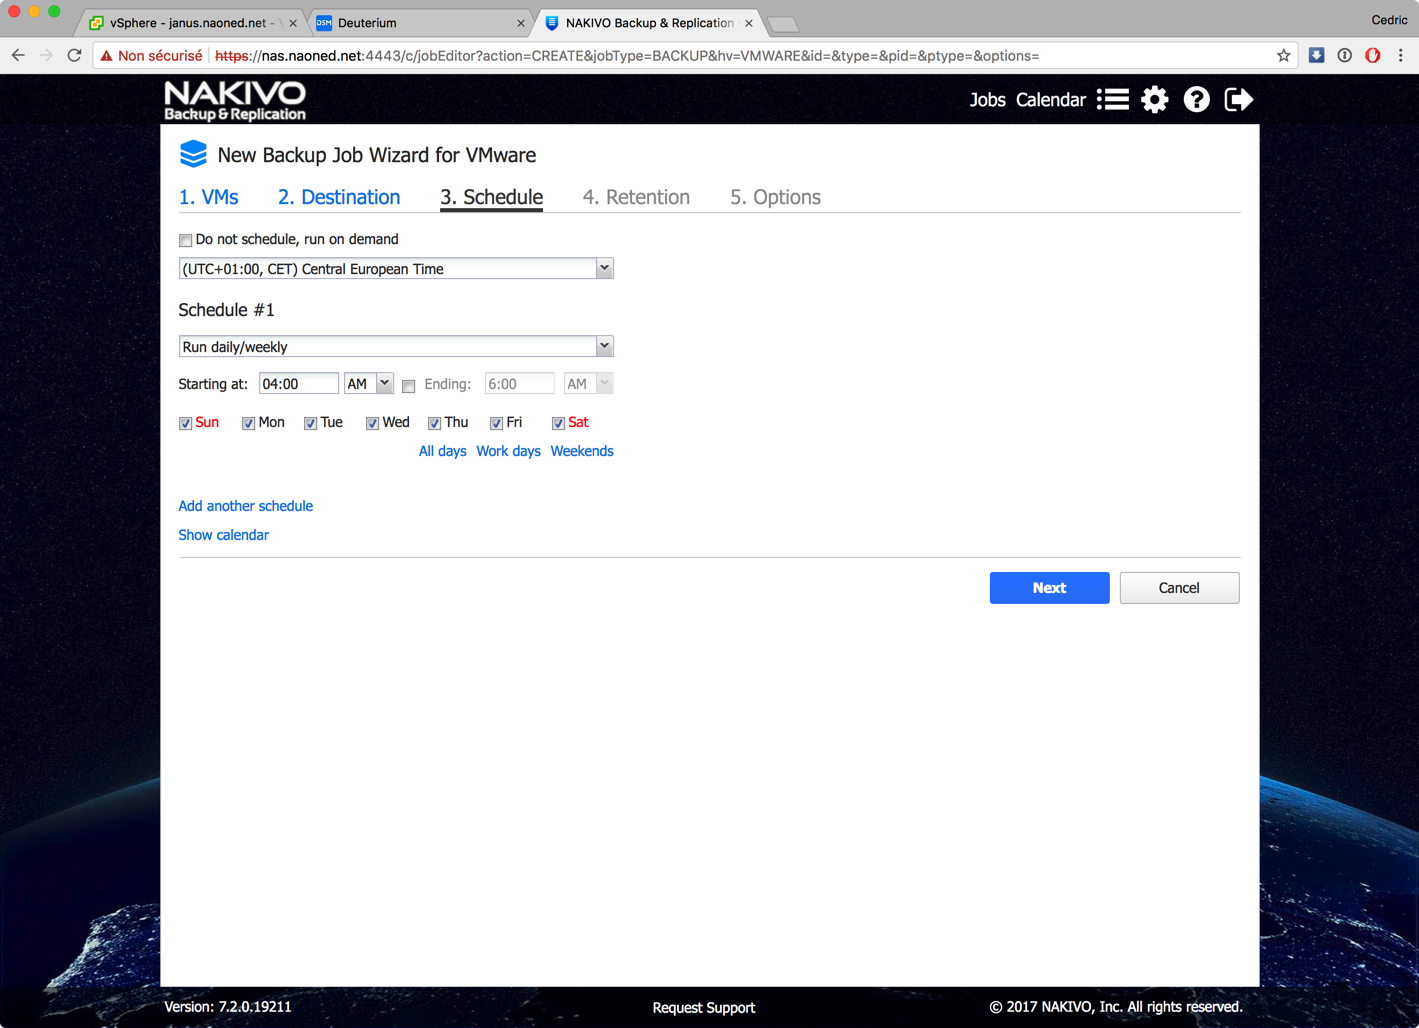The width and height of the screenshot is (1419, 1028).
Task: Click the 'Work days' quick select link
Action: coord(508,451)
